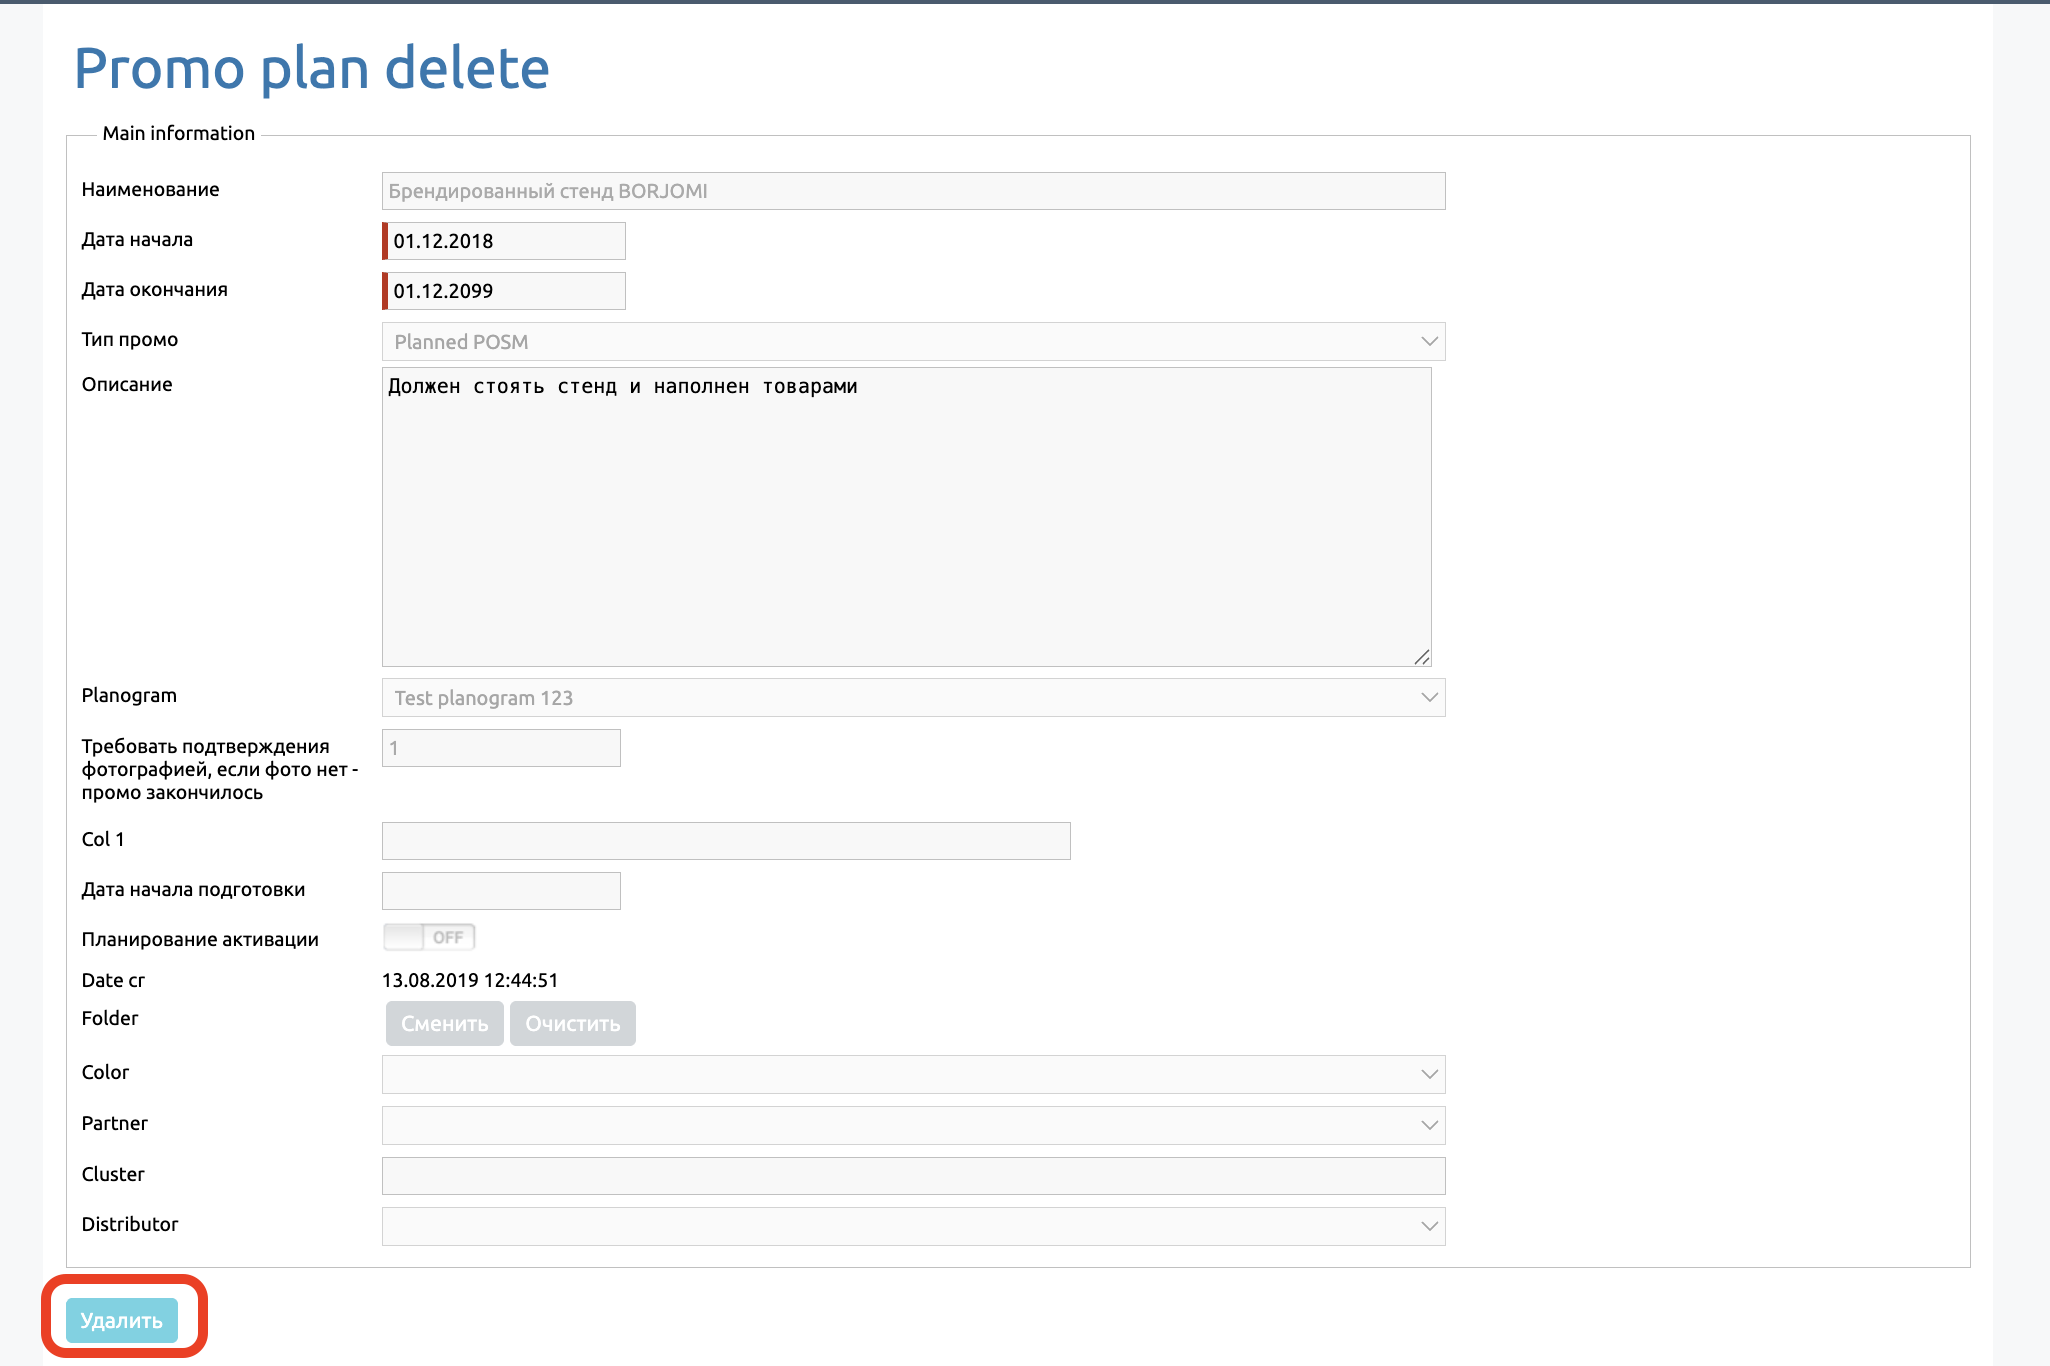Click inside the Описание text area
The width and height of the screenshot is (2050, 1366).
(x=905, y=516)
